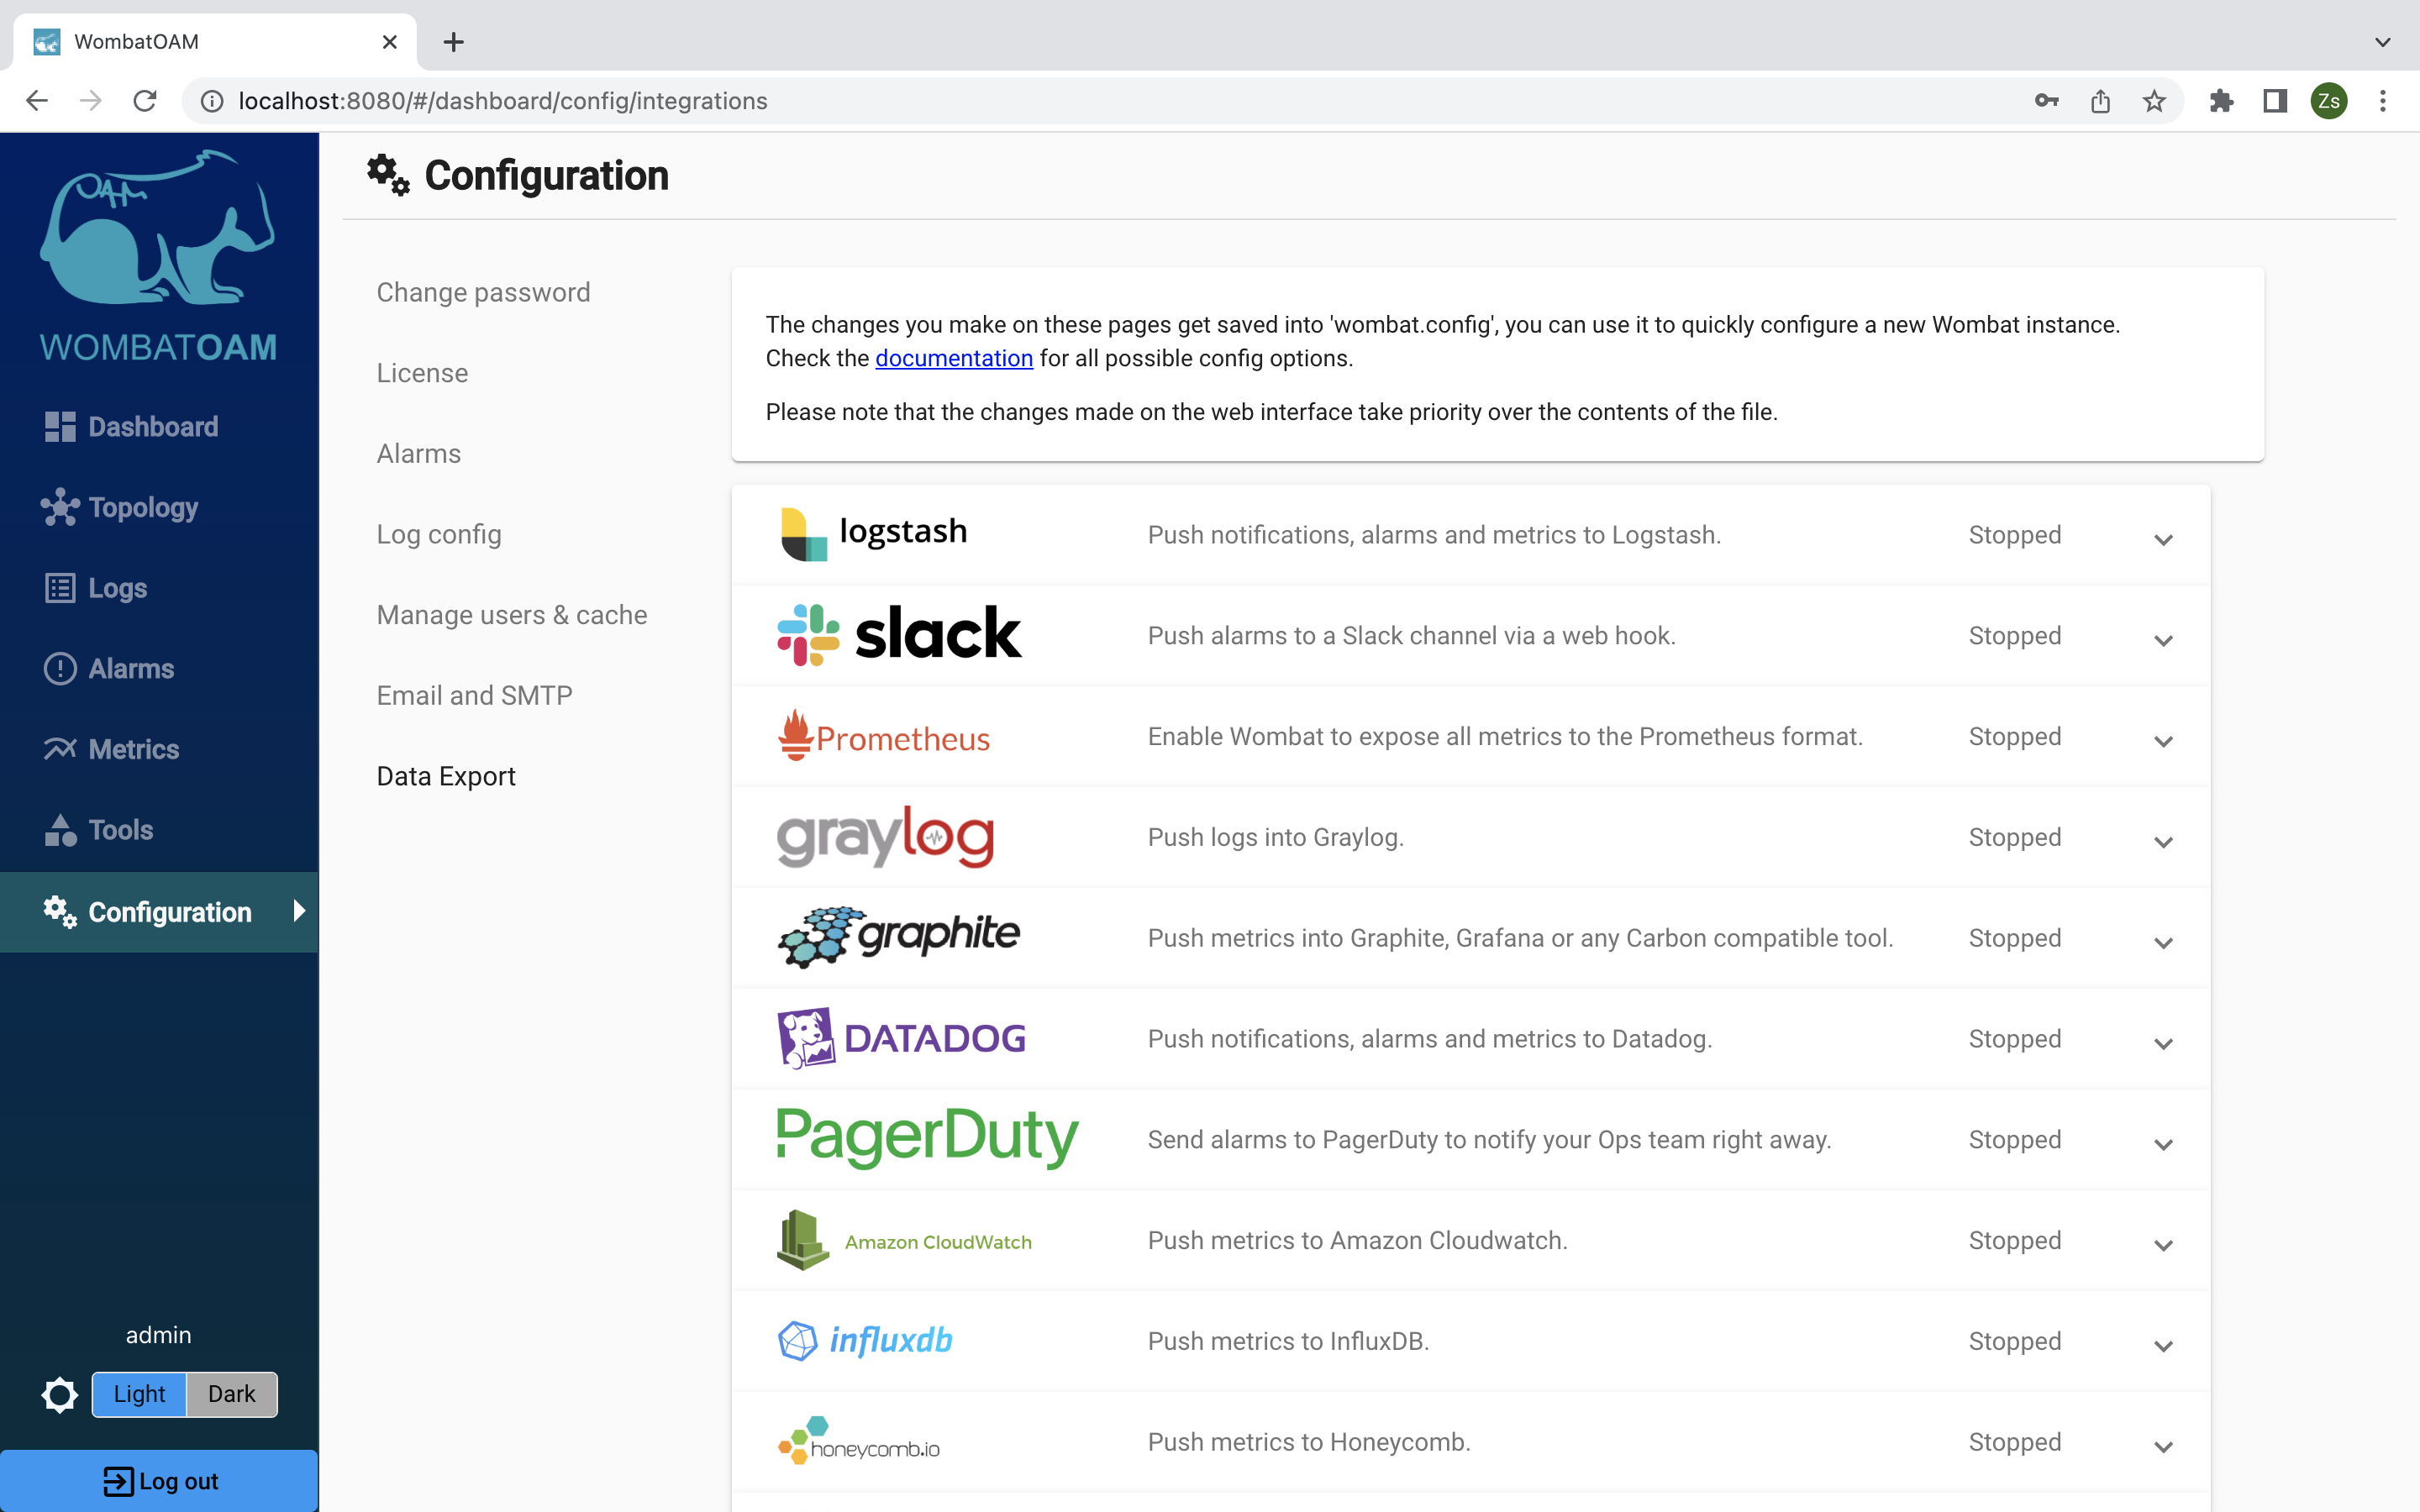Toggle the browser side panel
The image size is (2420, 1512).
(2275, 101)
